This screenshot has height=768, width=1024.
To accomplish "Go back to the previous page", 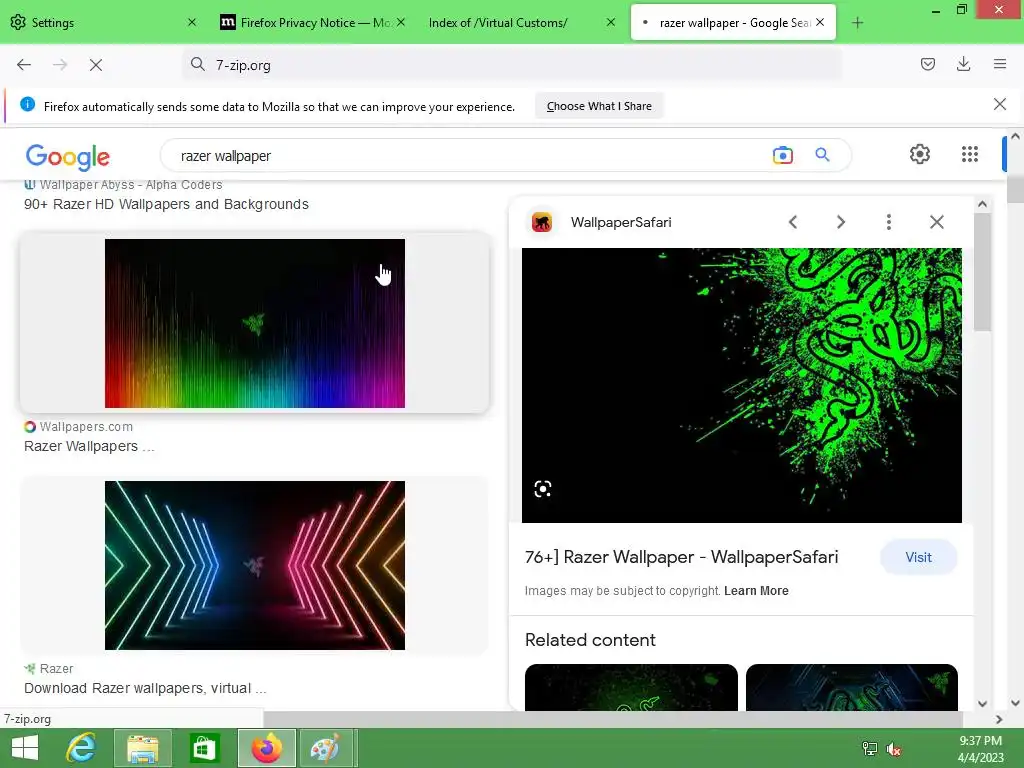I will 24,65.
